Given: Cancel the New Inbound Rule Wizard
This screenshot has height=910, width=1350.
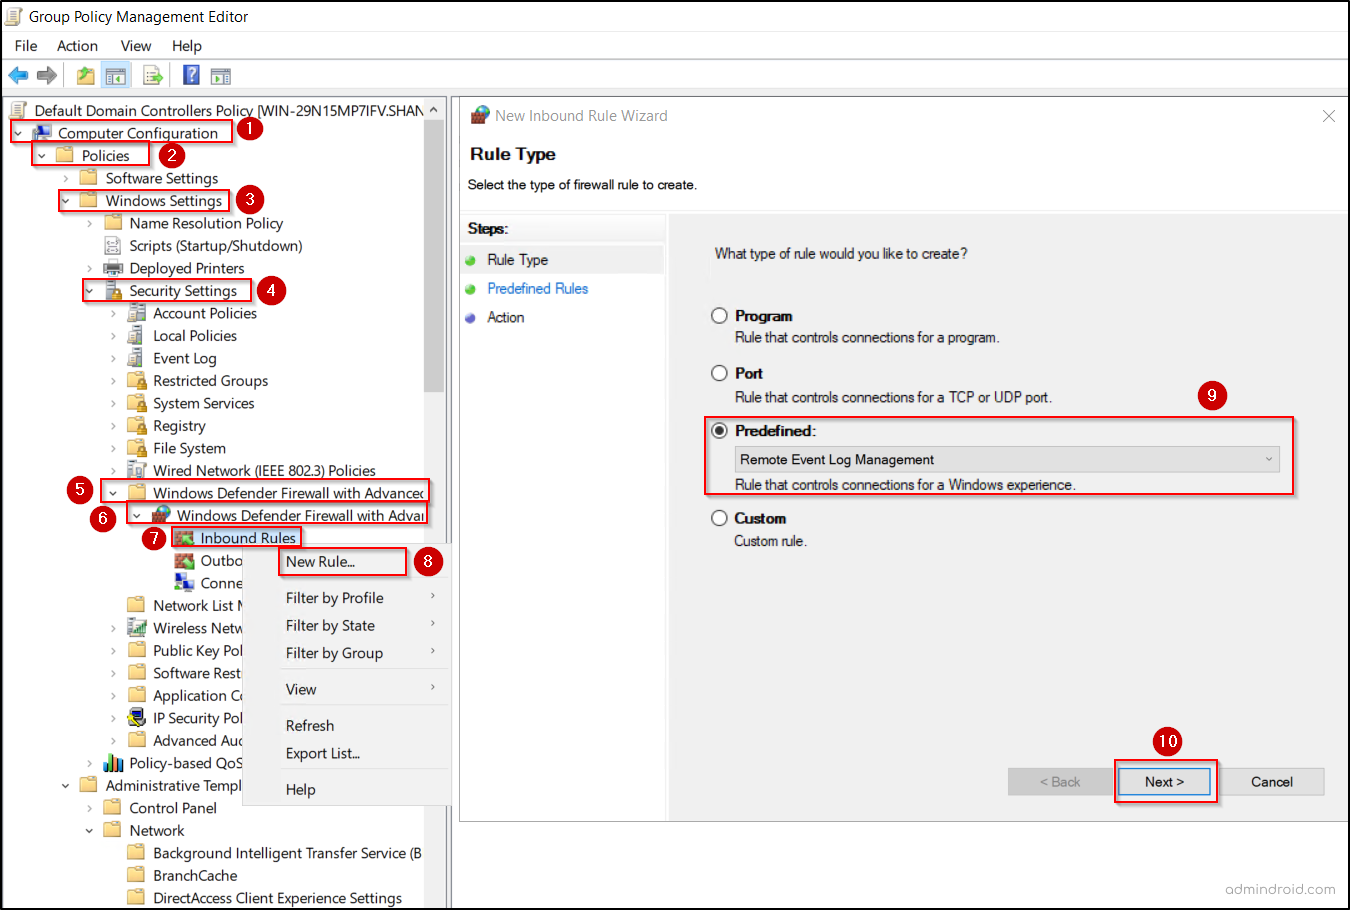Looking at the screenshot, I should [1272, 781].
